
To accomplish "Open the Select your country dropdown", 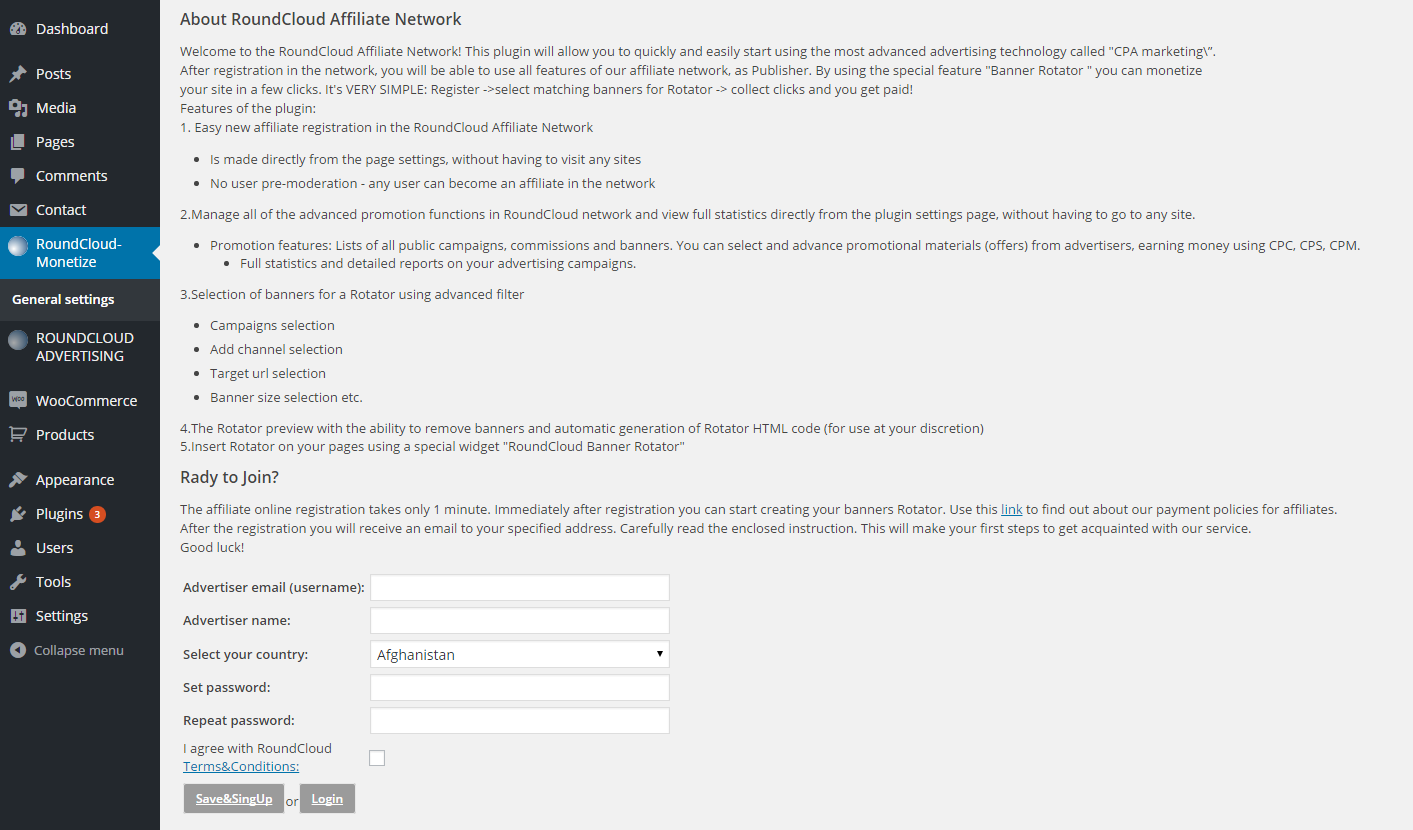I will pyautogui.click(x=520, y=654).
